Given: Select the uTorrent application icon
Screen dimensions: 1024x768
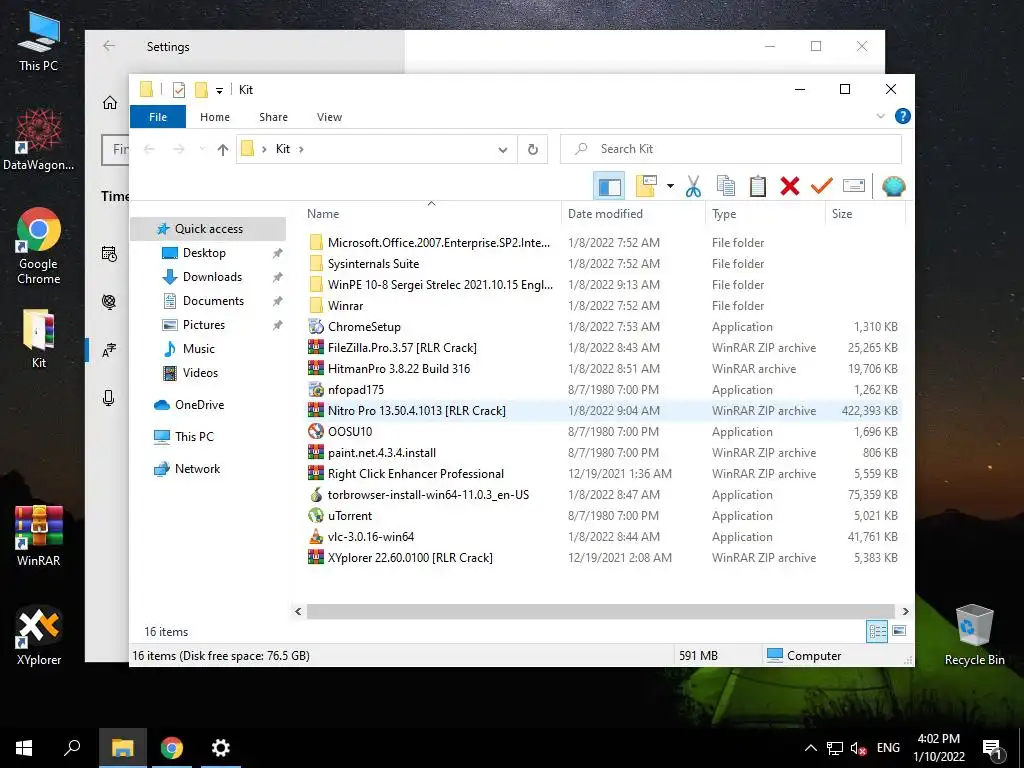Looking at the screenshot, I should [316, 516].
